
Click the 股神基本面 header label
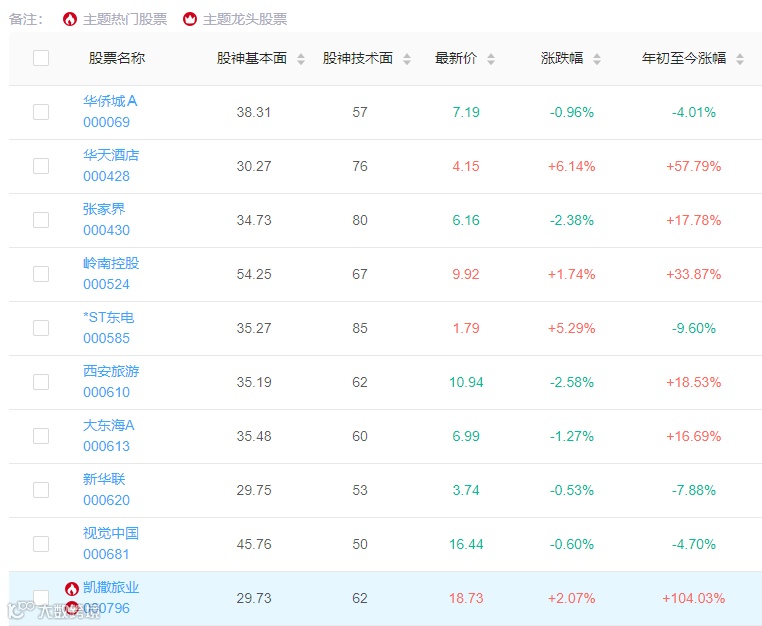pyautogui.click(x=252, y=58)
